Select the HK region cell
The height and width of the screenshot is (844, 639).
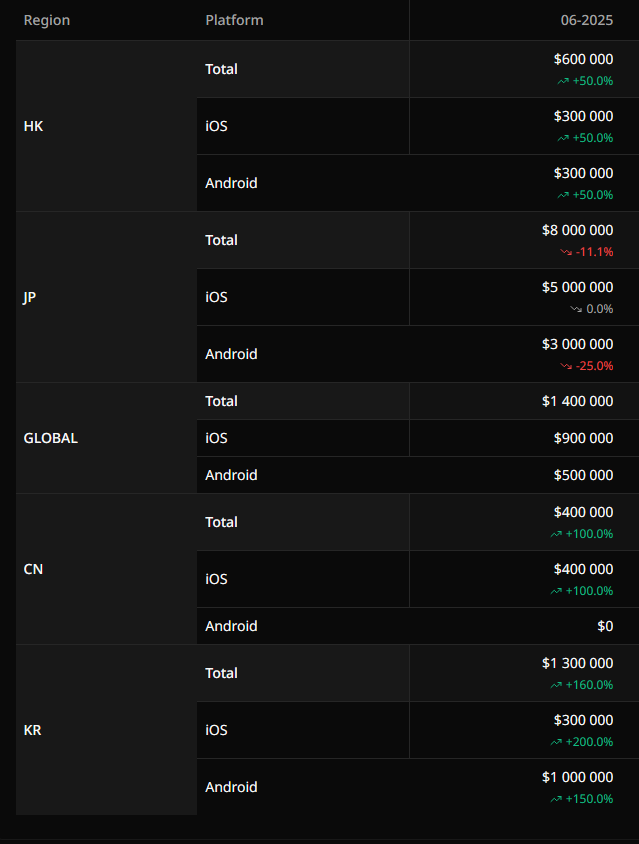107,126
